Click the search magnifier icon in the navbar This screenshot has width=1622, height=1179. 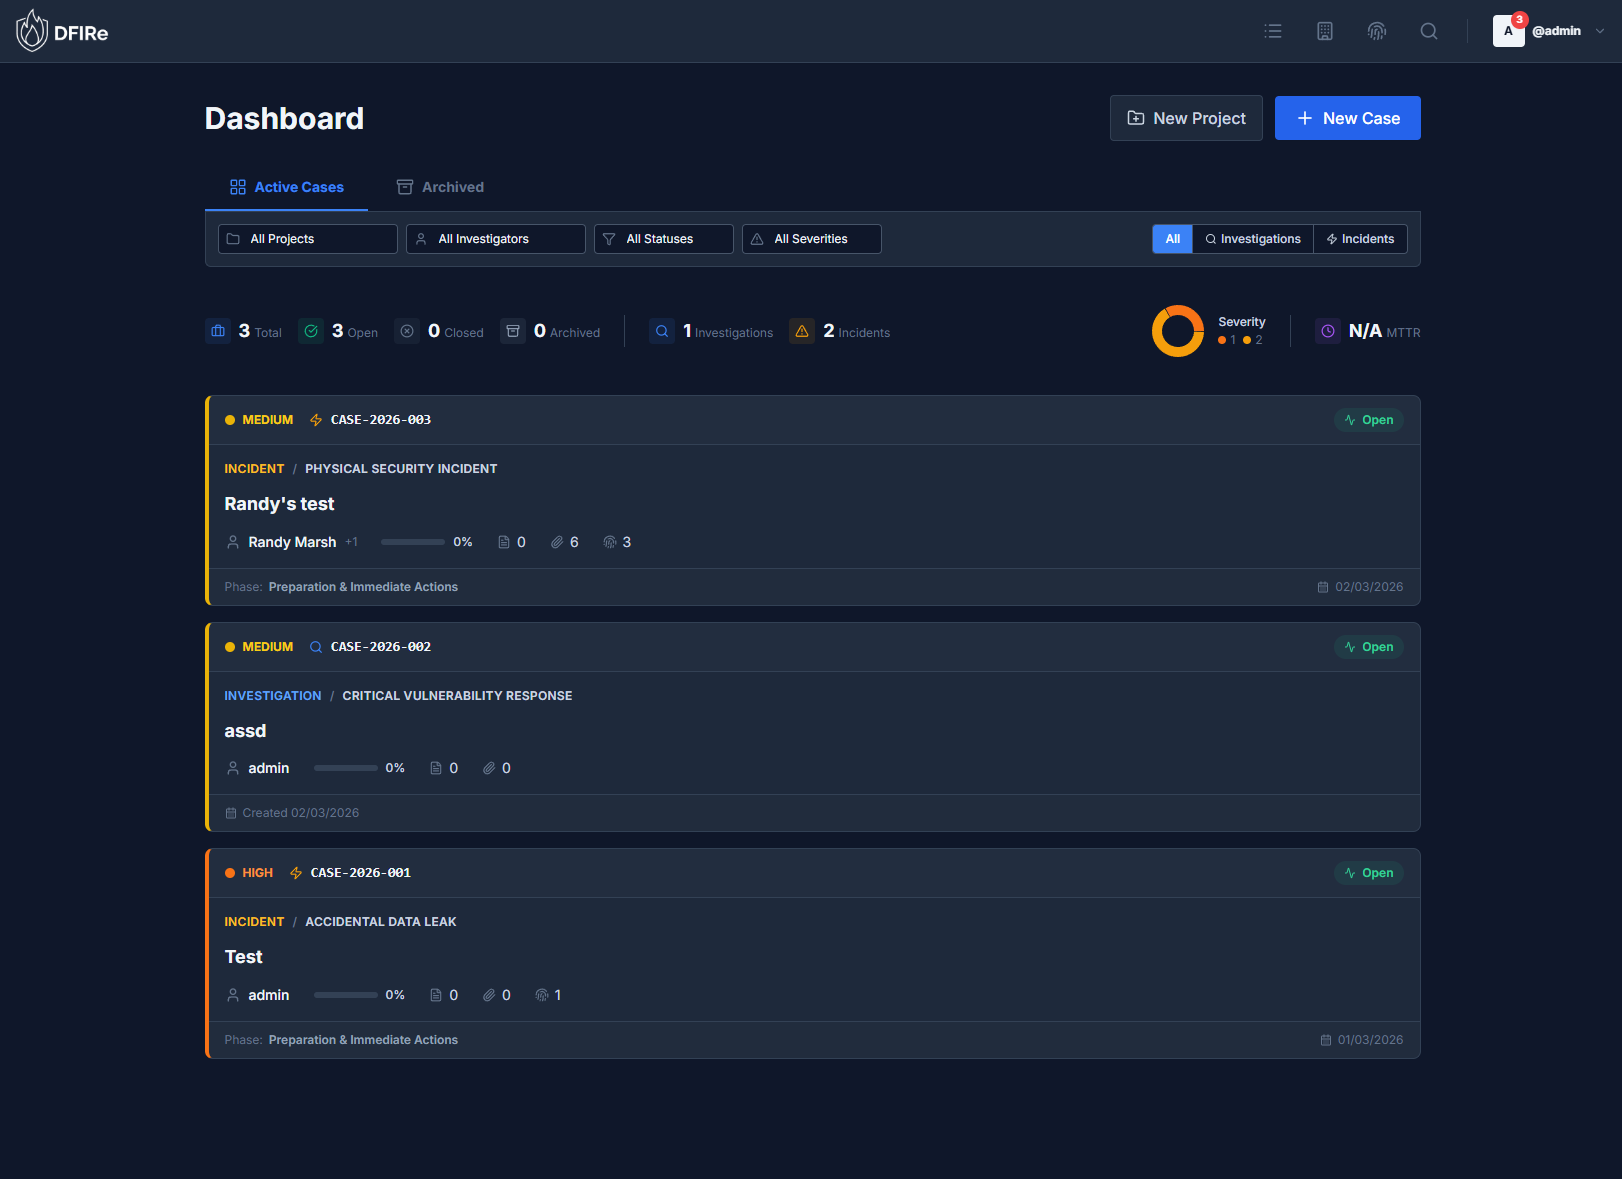[1428, 31]
